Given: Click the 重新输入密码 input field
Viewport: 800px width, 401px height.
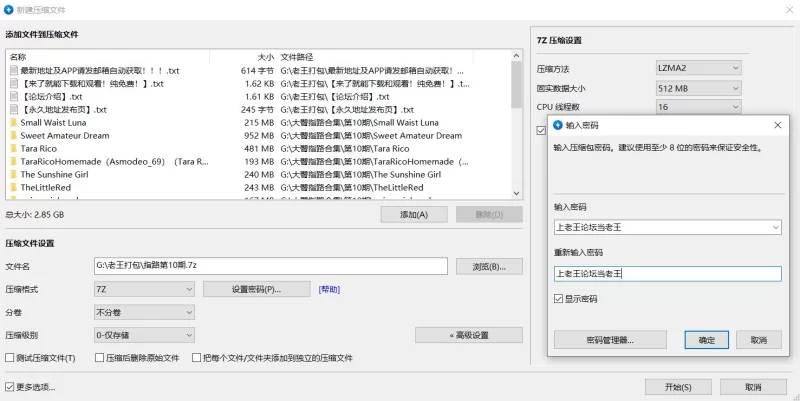Looking at the screenshot, I should click(x=668, y=274).
